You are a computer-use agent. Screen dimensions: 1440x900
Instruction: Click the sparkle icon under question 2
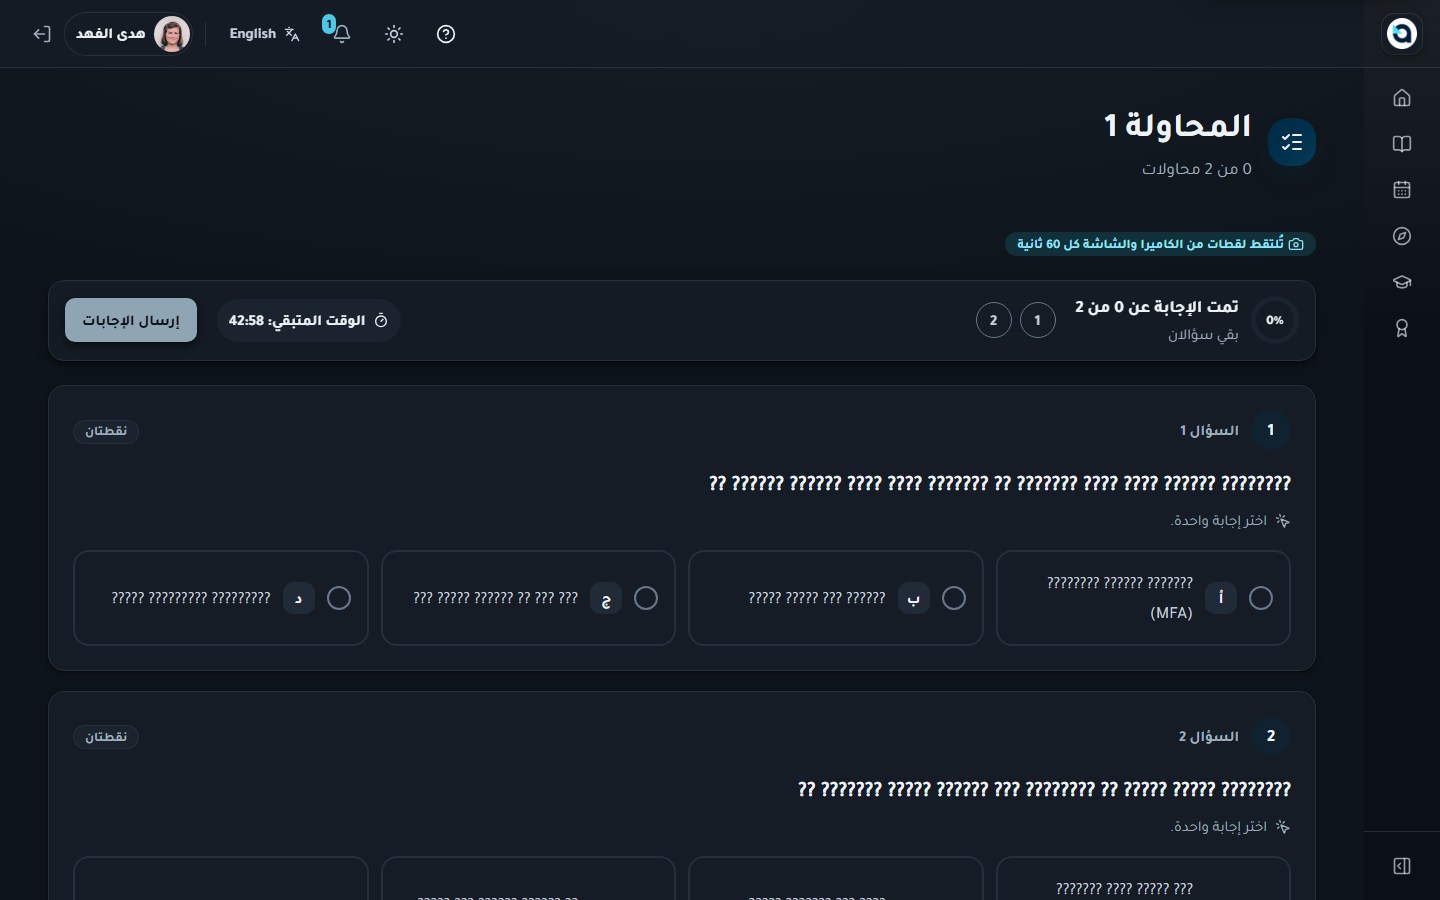[1283, 827]
